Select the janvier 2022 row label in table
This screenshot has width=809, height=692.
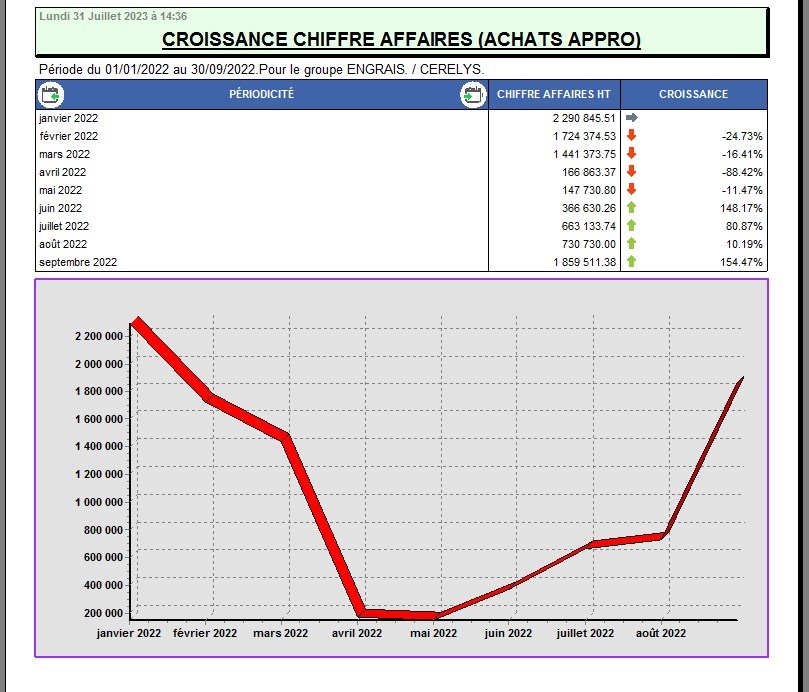[x=68, y=118]
